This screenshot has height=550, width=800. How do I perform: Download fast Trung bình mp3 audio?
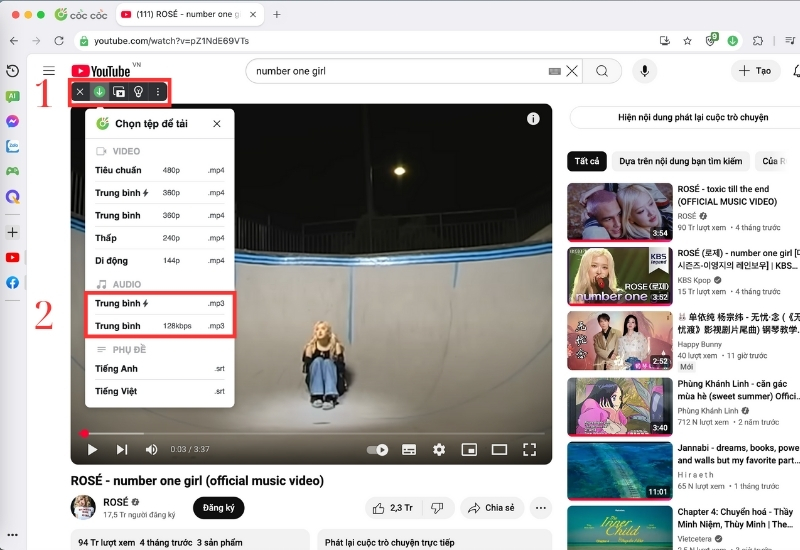click(x=160, y=304)
